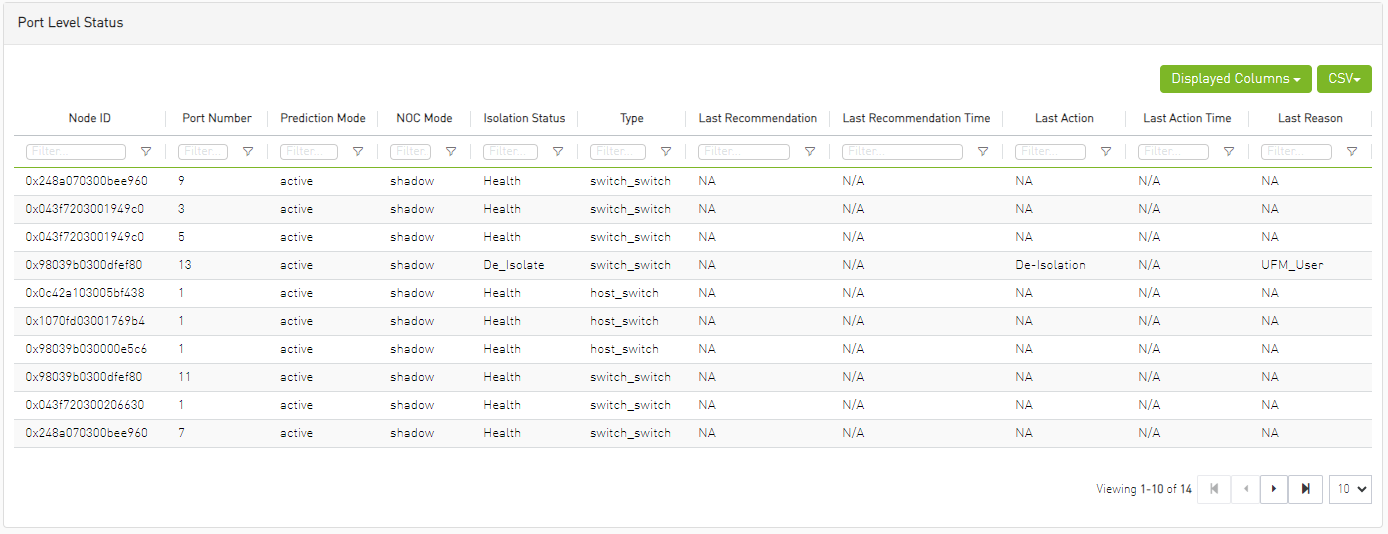Viewport: 1388px width, 534px height.
Task: Select row for node 0x0c42a103005bf438
Action: point(85,293)
